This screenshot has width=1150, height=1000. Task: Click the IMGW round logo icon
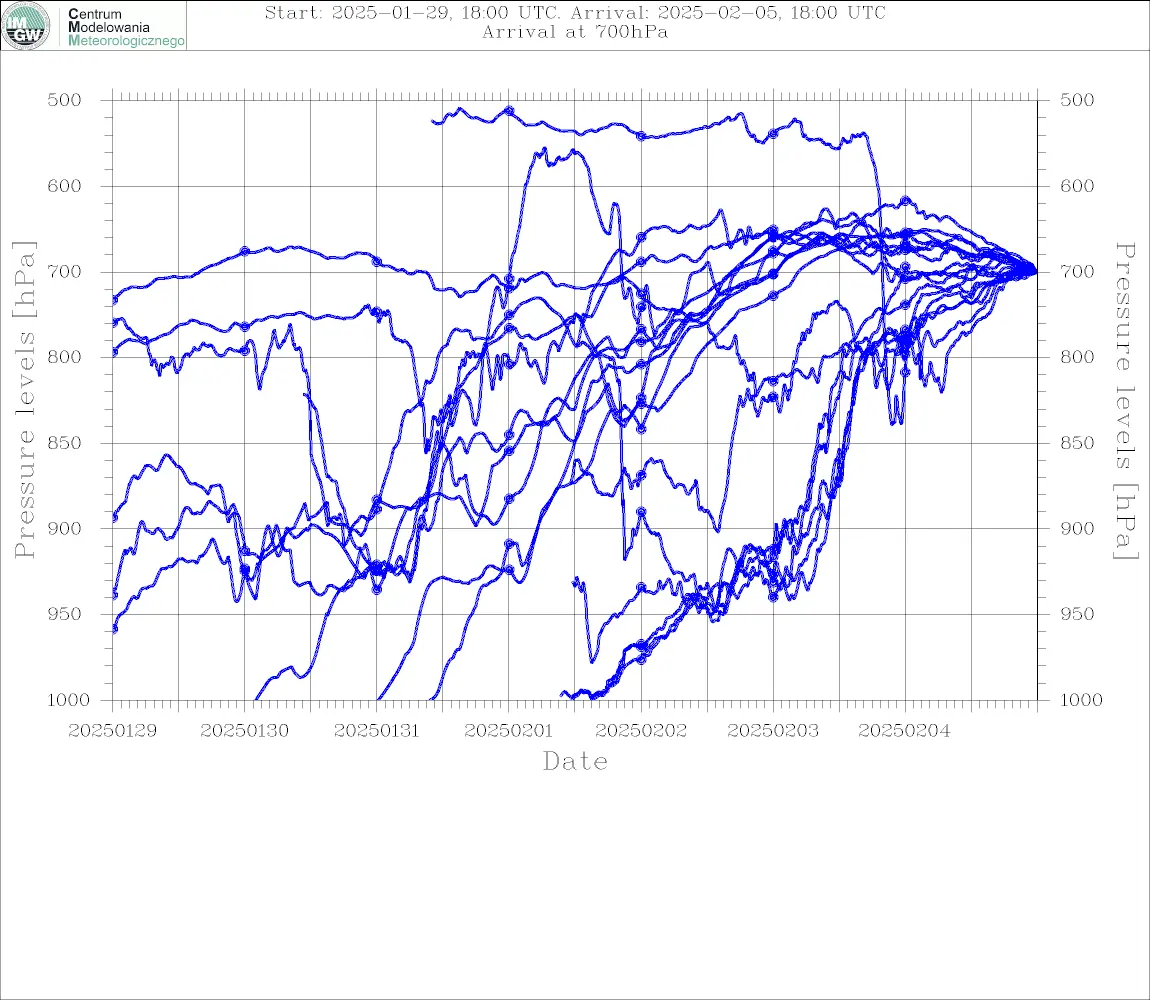pyautogui.click(x=26, y=26)
